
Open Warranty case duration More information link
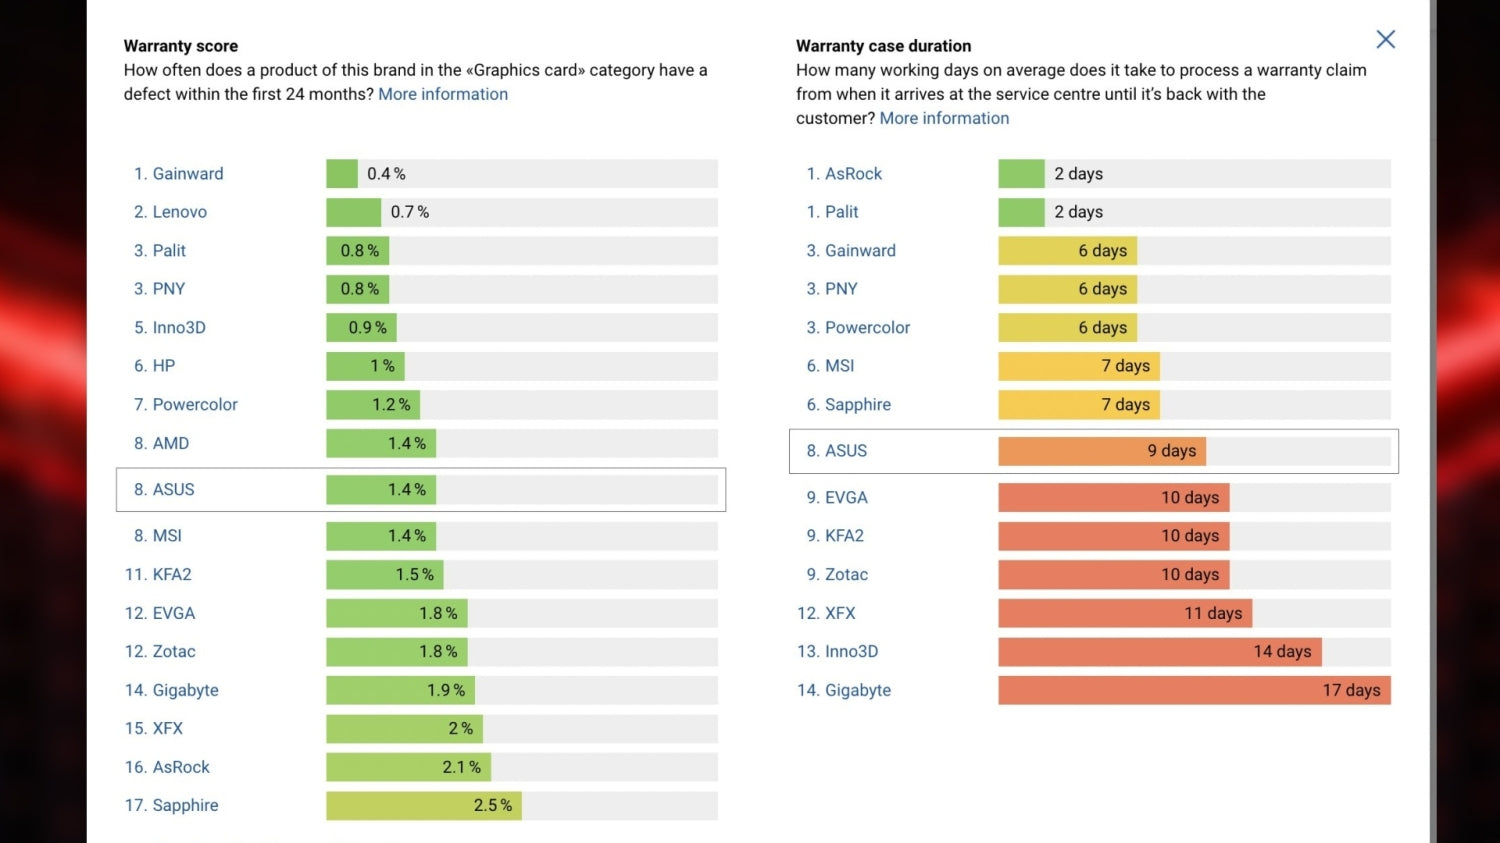click(944, 118)
